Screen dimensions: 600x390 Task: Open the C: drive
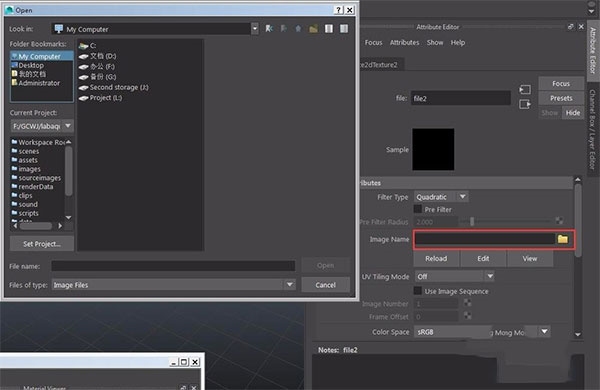pyautogui.click(x=87, y=46)
